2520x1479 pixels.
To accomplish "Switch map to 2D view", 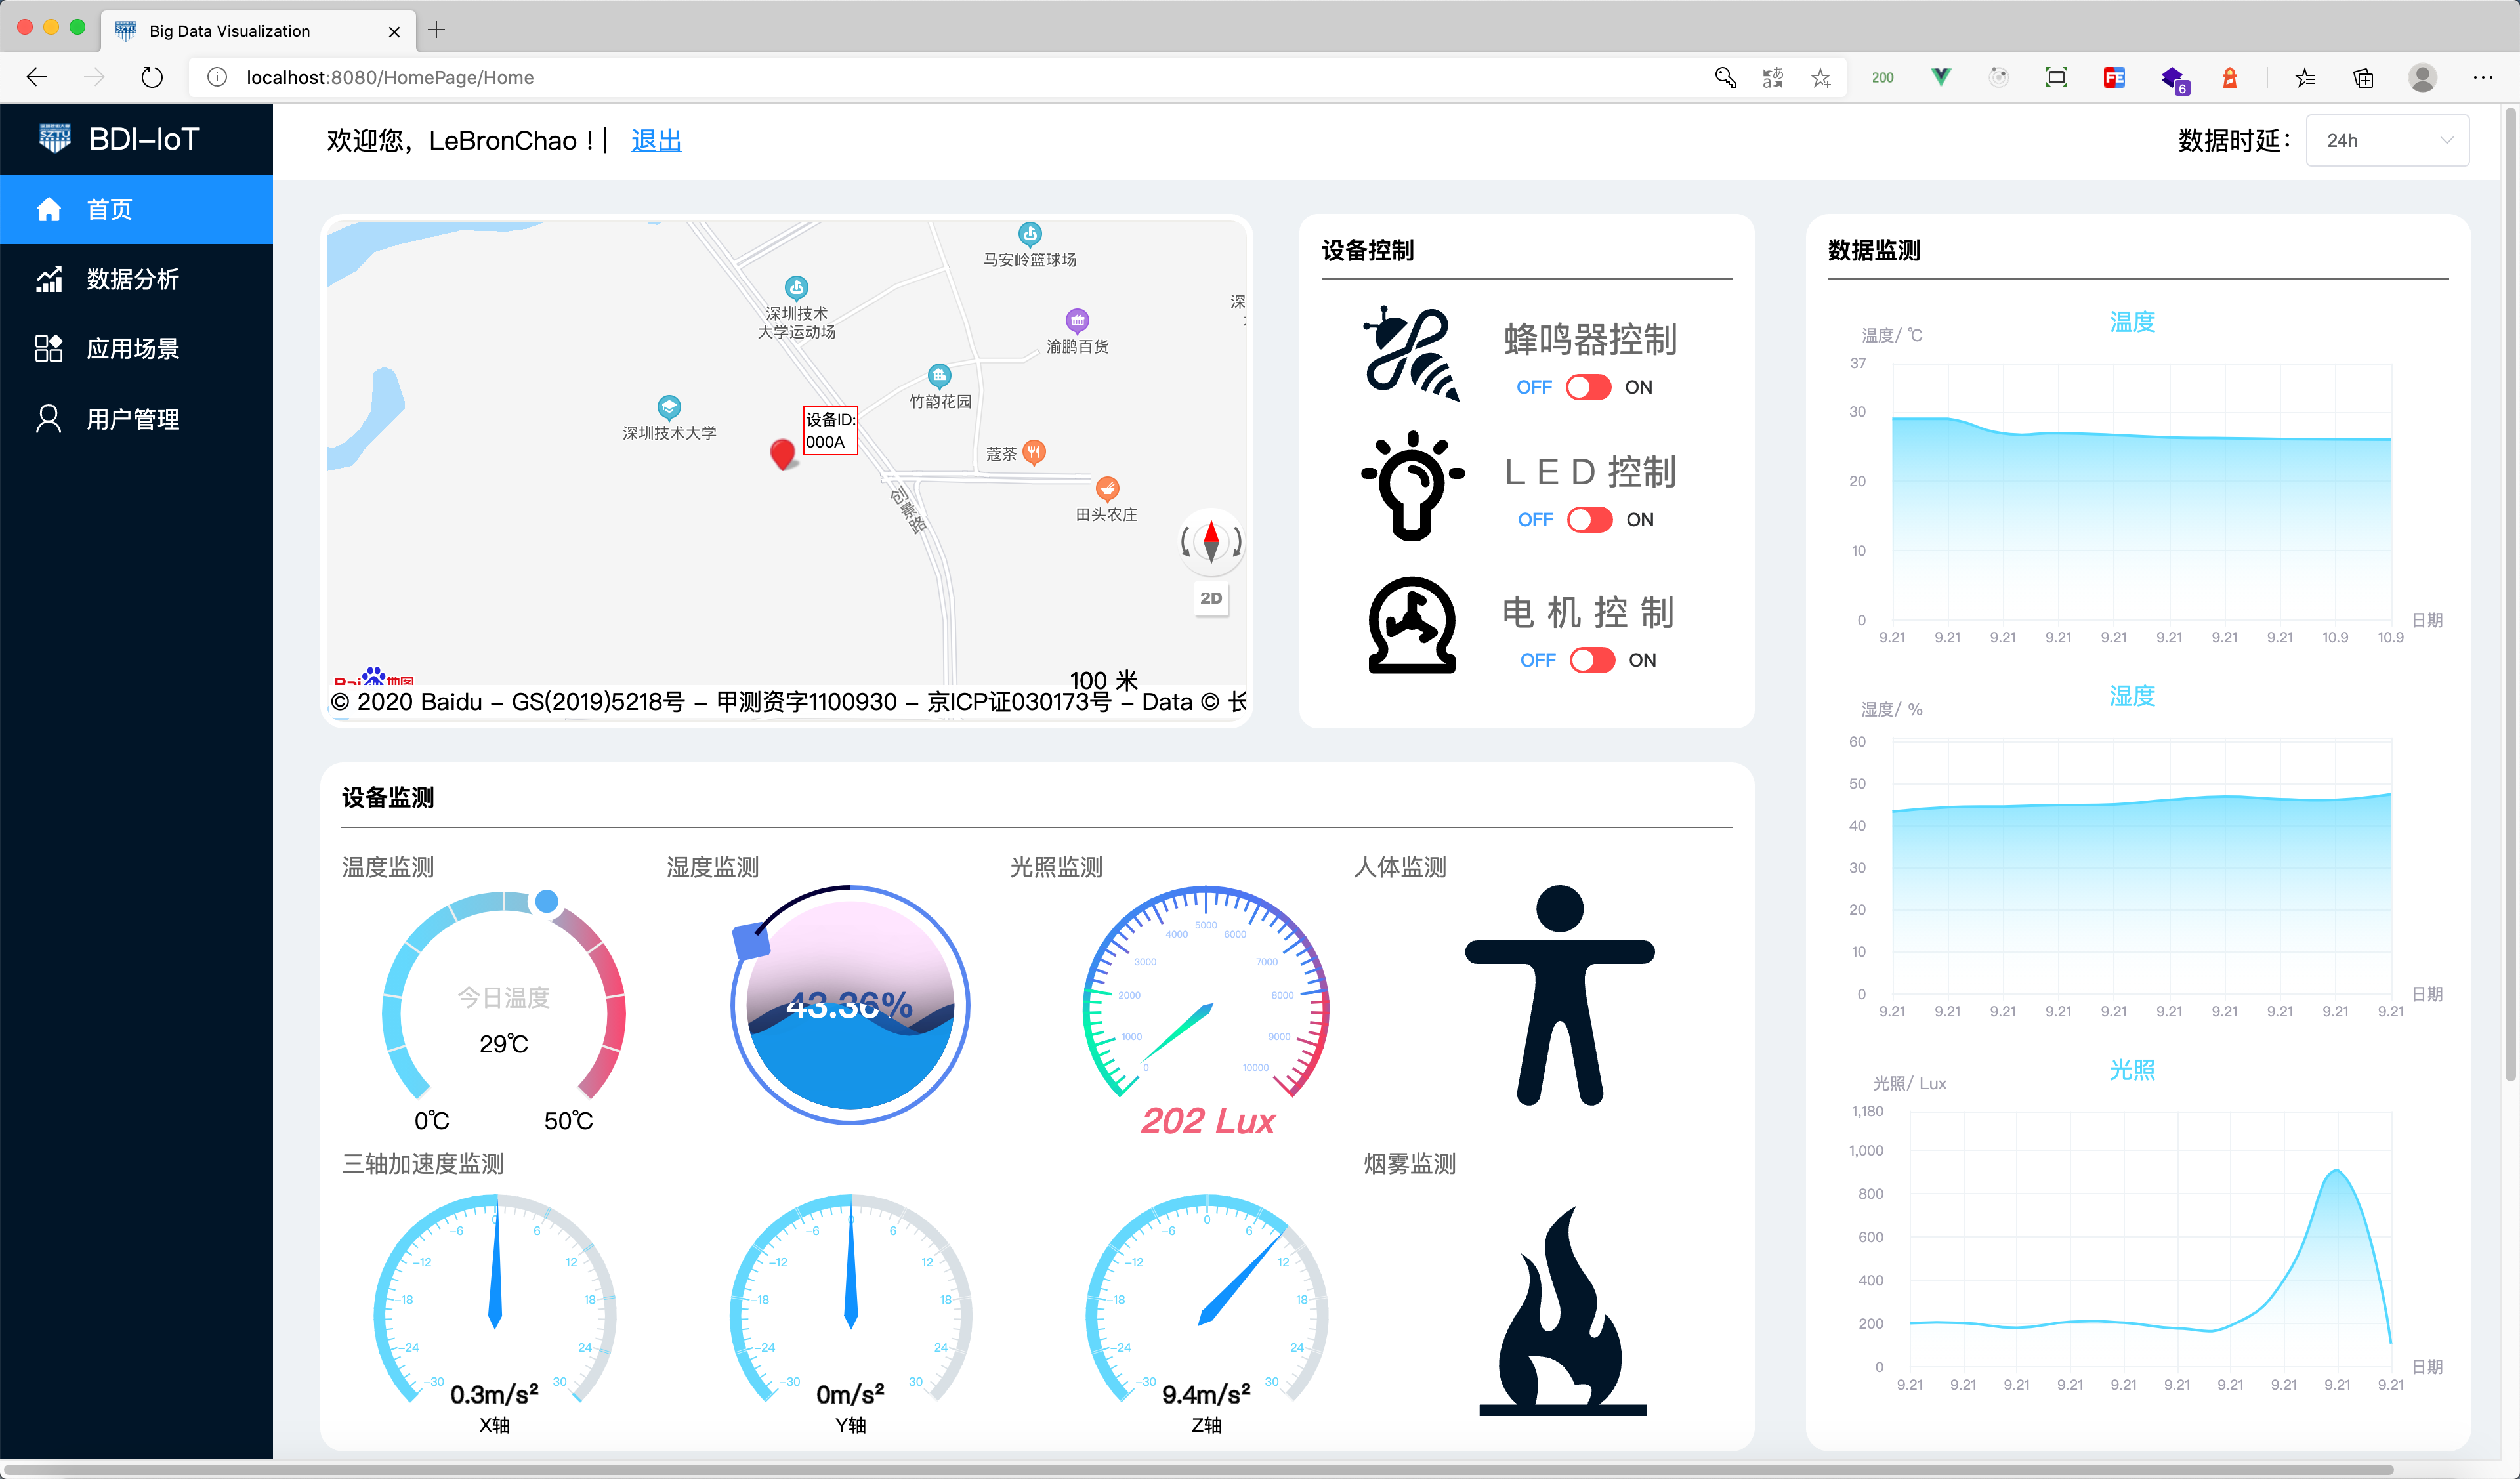I will tap(1211, 598).
